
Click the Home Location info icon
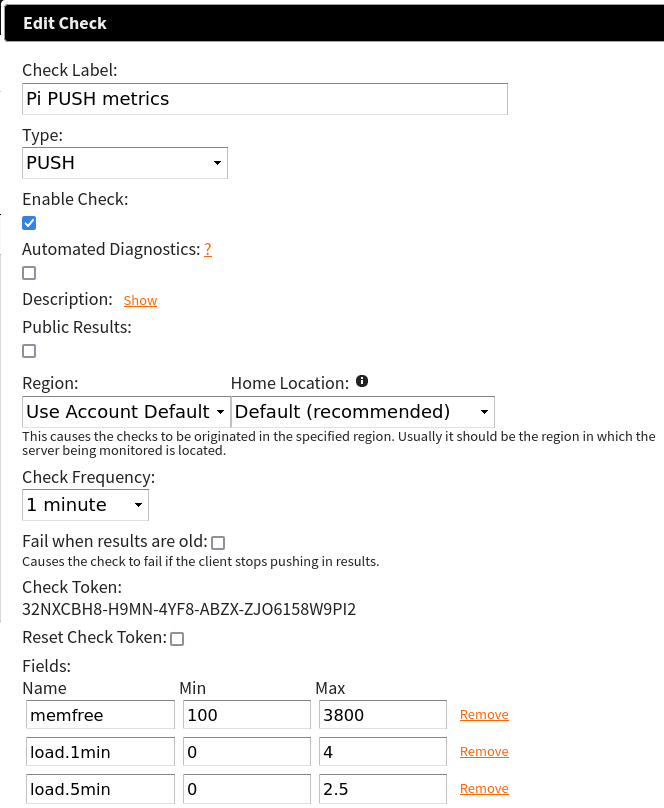click(362, 381)
